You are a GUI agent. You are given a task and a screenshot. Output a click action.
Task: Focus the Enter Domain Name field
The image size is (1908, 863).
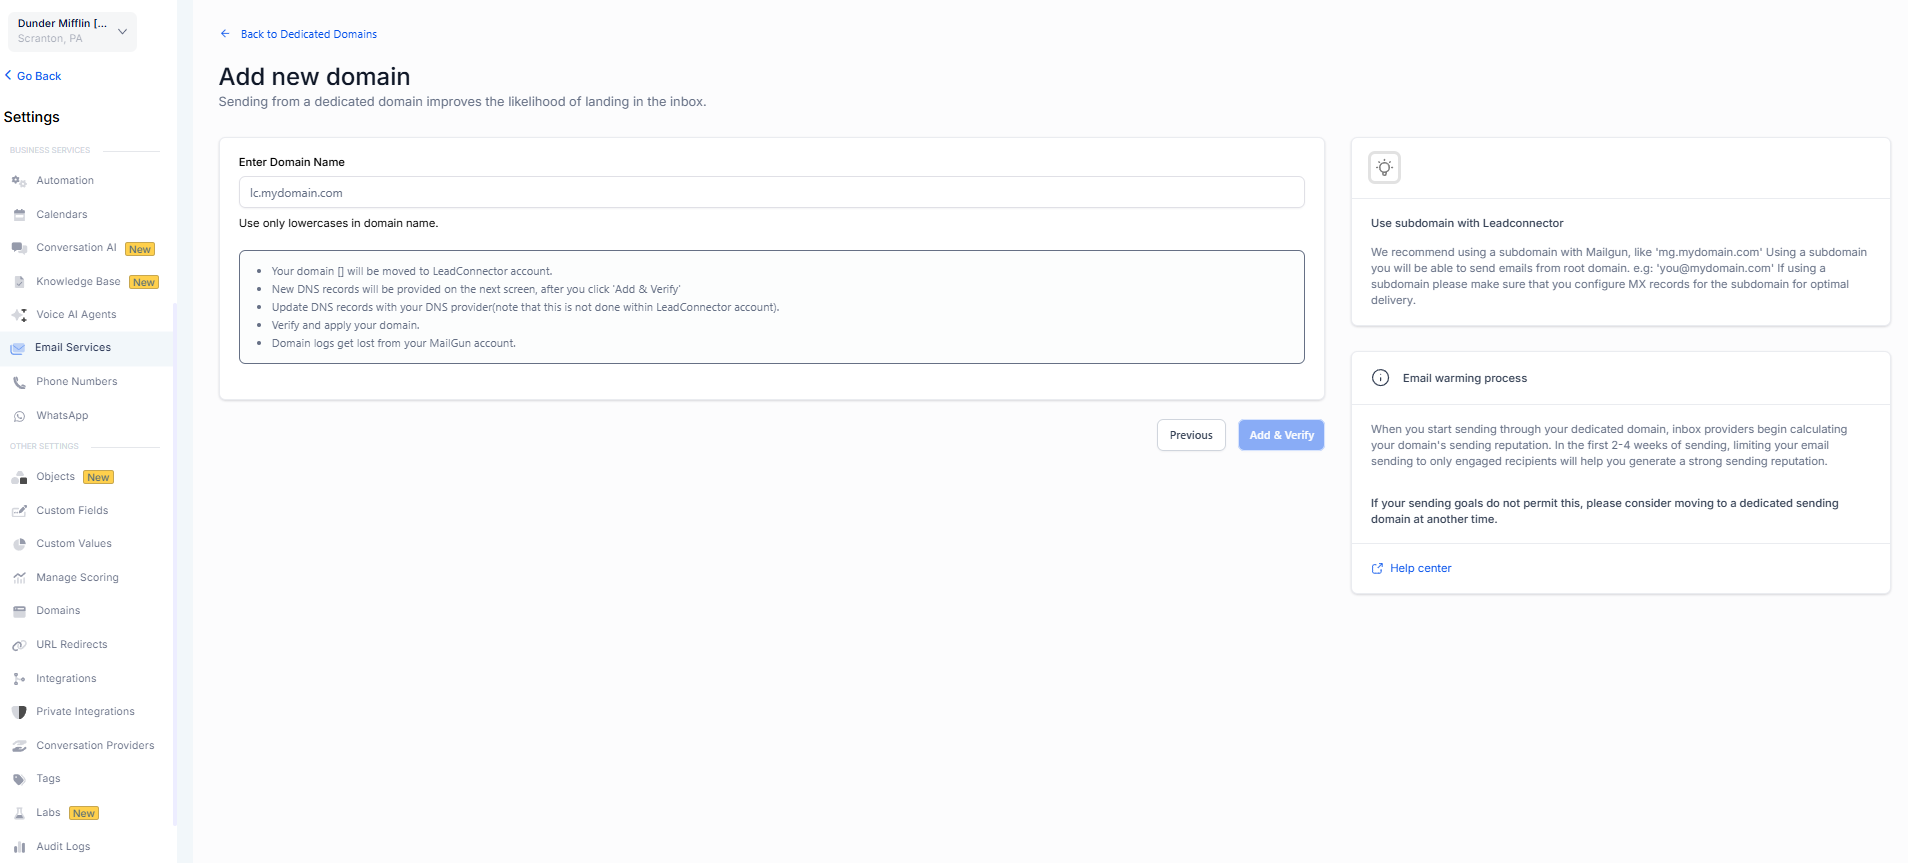tap(771, 193)
